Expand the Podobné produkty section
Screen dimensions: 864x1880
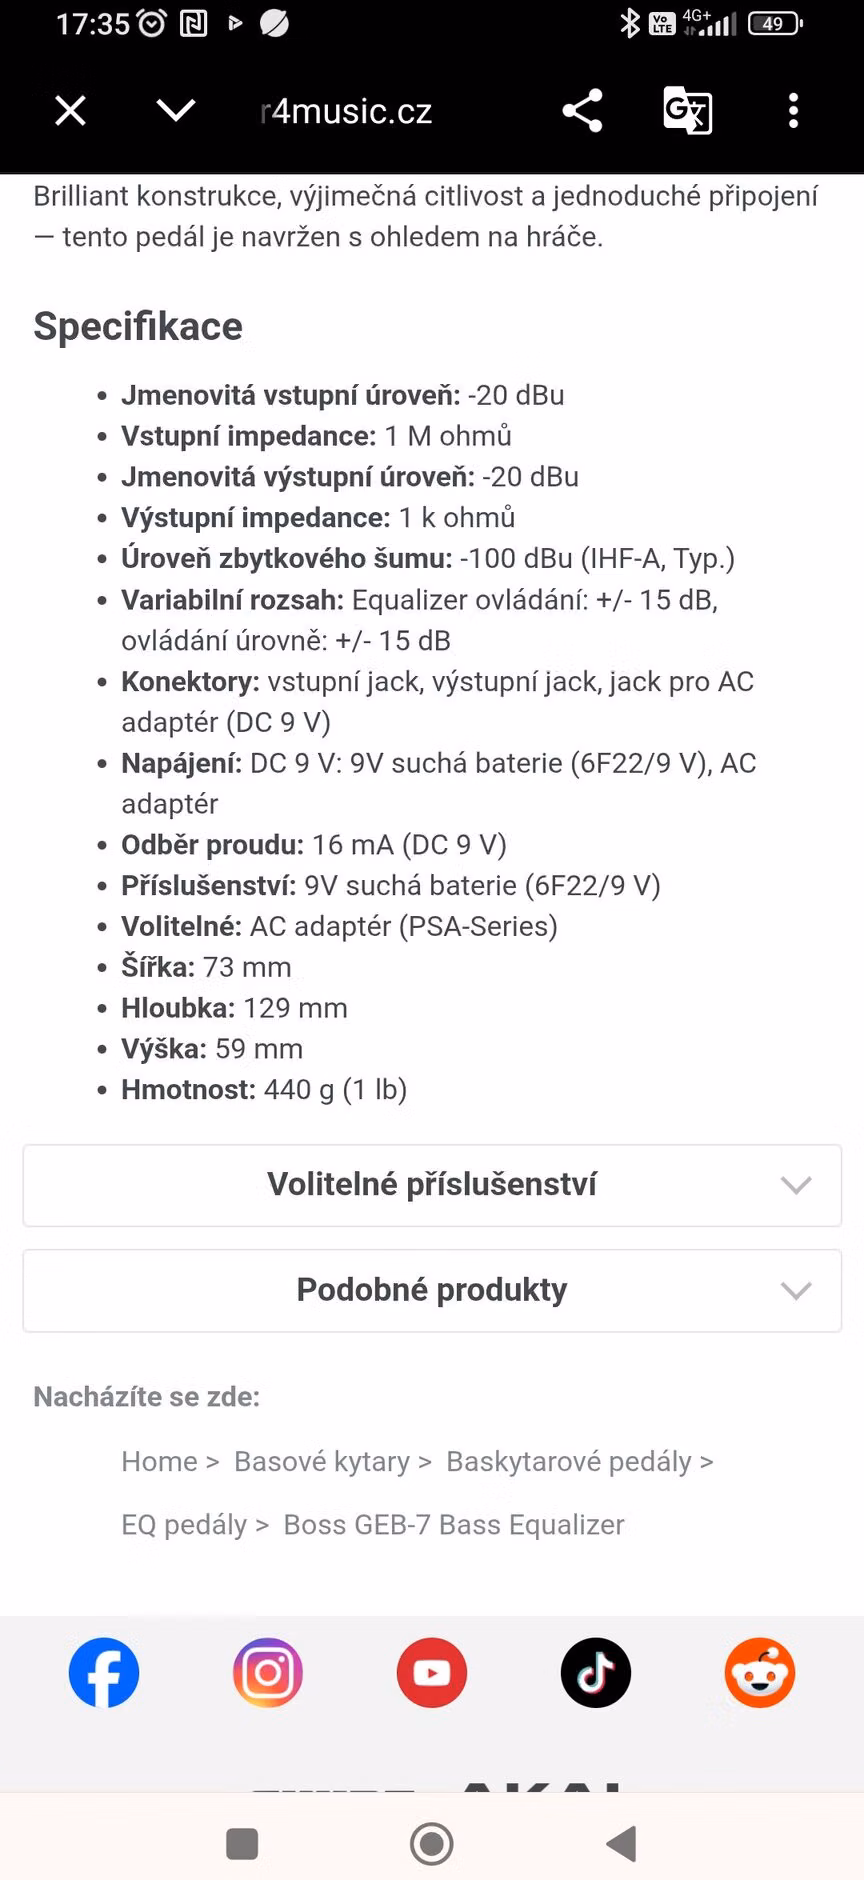[432, 1290]
